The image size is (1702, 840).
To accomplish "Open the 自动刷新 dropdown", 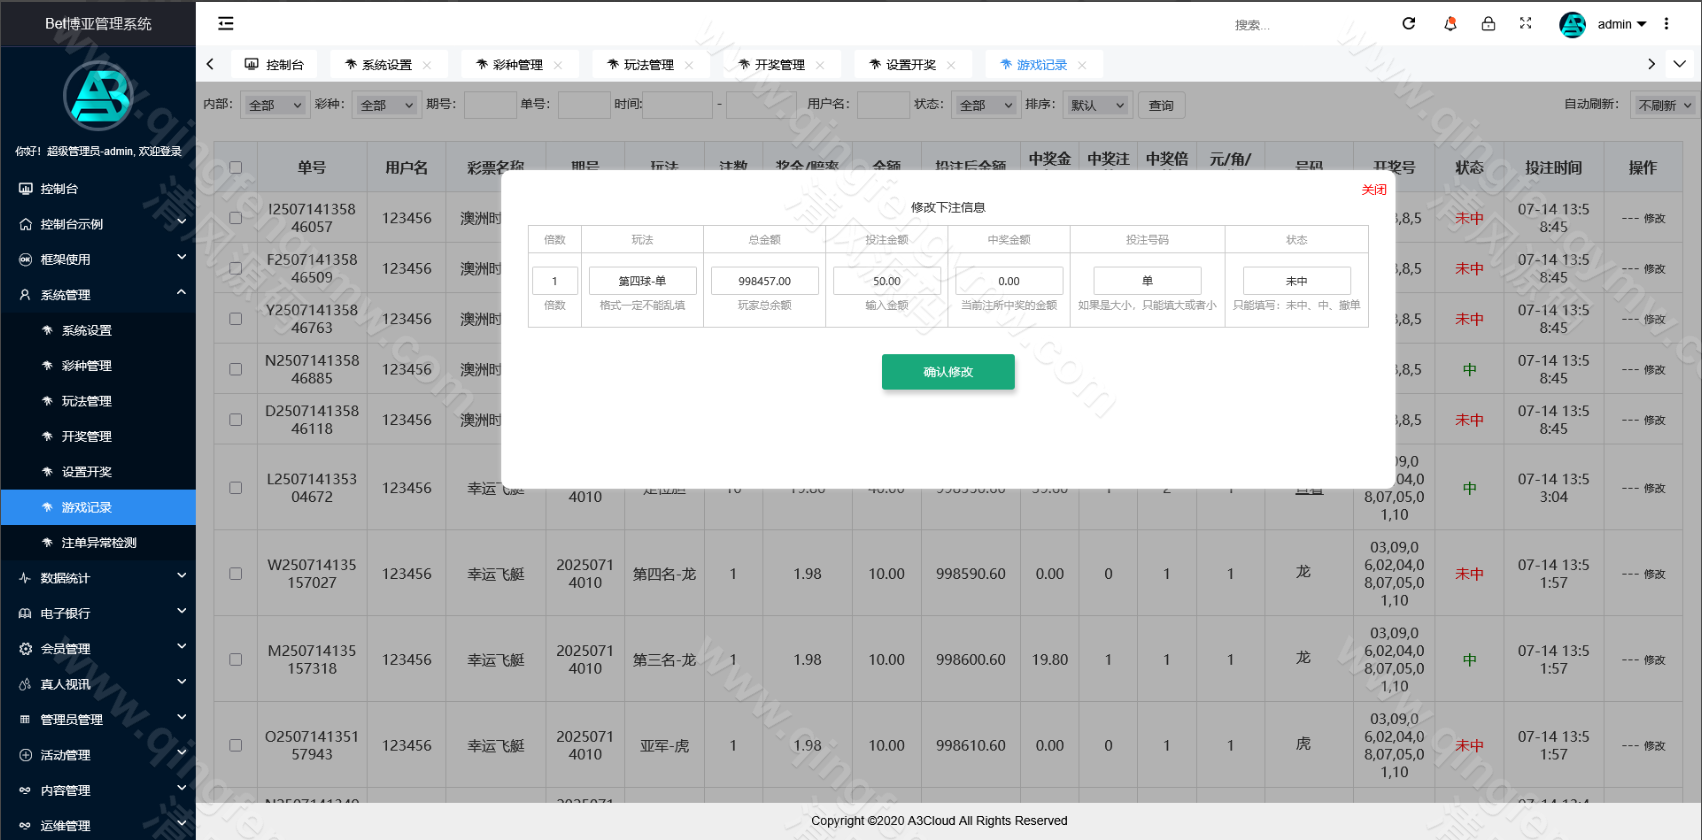I will pos(1664,105).
